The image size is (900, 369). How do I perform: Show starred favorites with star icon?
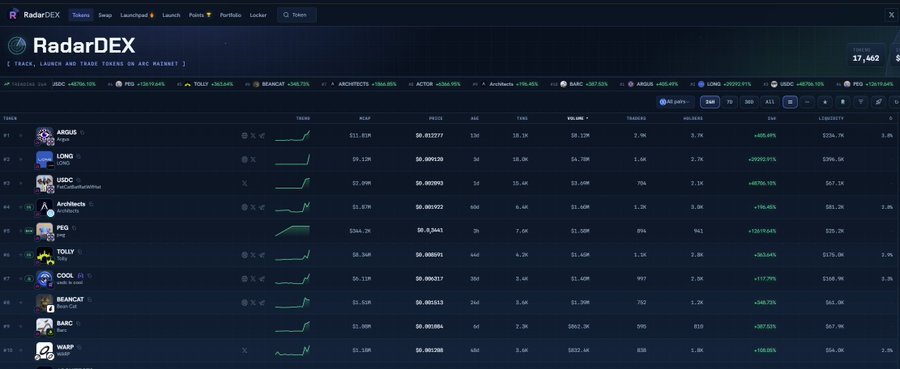[x=825, y=102]
